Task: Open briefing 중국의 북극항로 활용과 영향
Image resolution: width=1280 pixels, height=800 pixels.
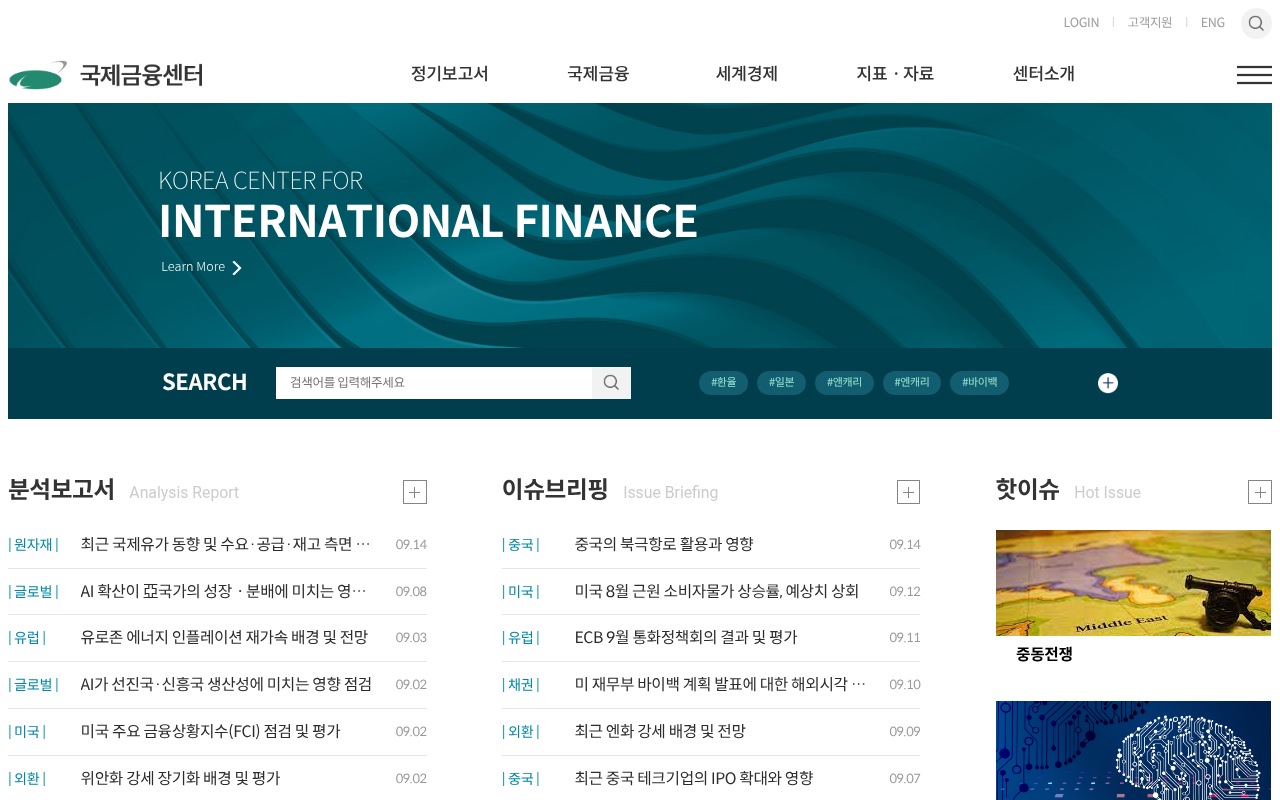Action: point(664,544)
